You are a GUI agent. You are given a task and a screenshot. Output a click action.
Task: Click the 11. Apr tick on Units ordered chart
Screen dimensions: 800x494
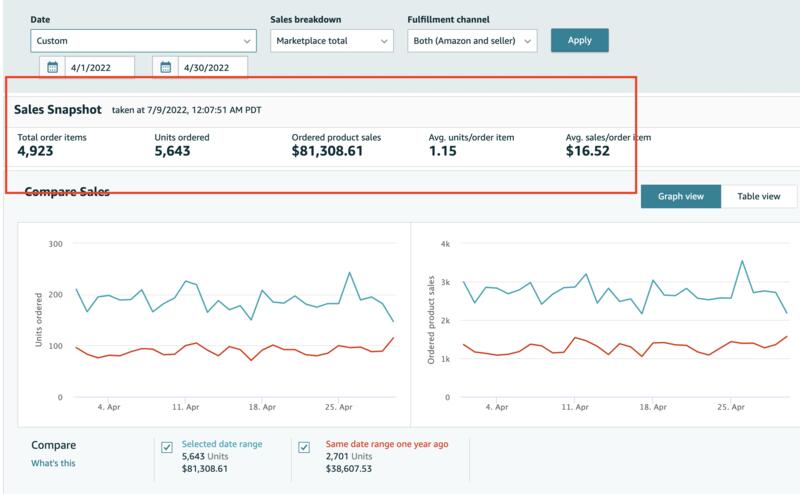point(186,407)
